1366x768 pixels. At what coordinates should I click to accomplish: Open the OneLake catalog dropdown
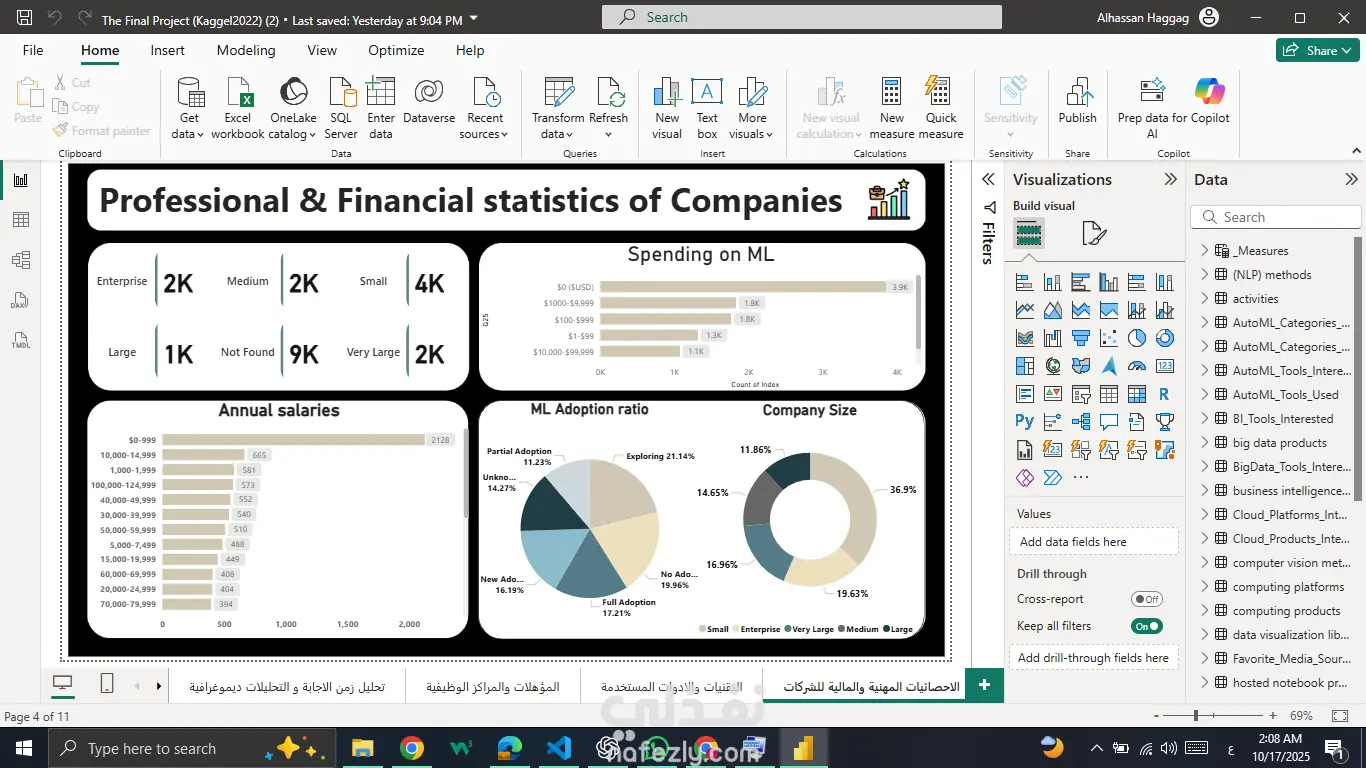293,108
